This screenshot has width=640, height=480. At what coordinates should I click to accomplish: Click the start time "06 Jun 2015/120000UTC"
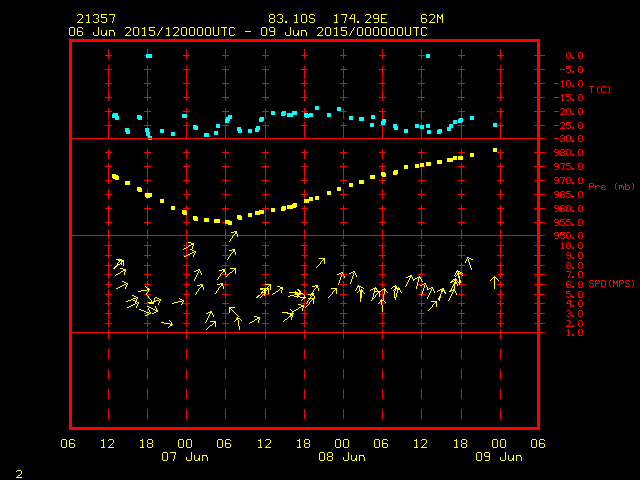[152, 32]
